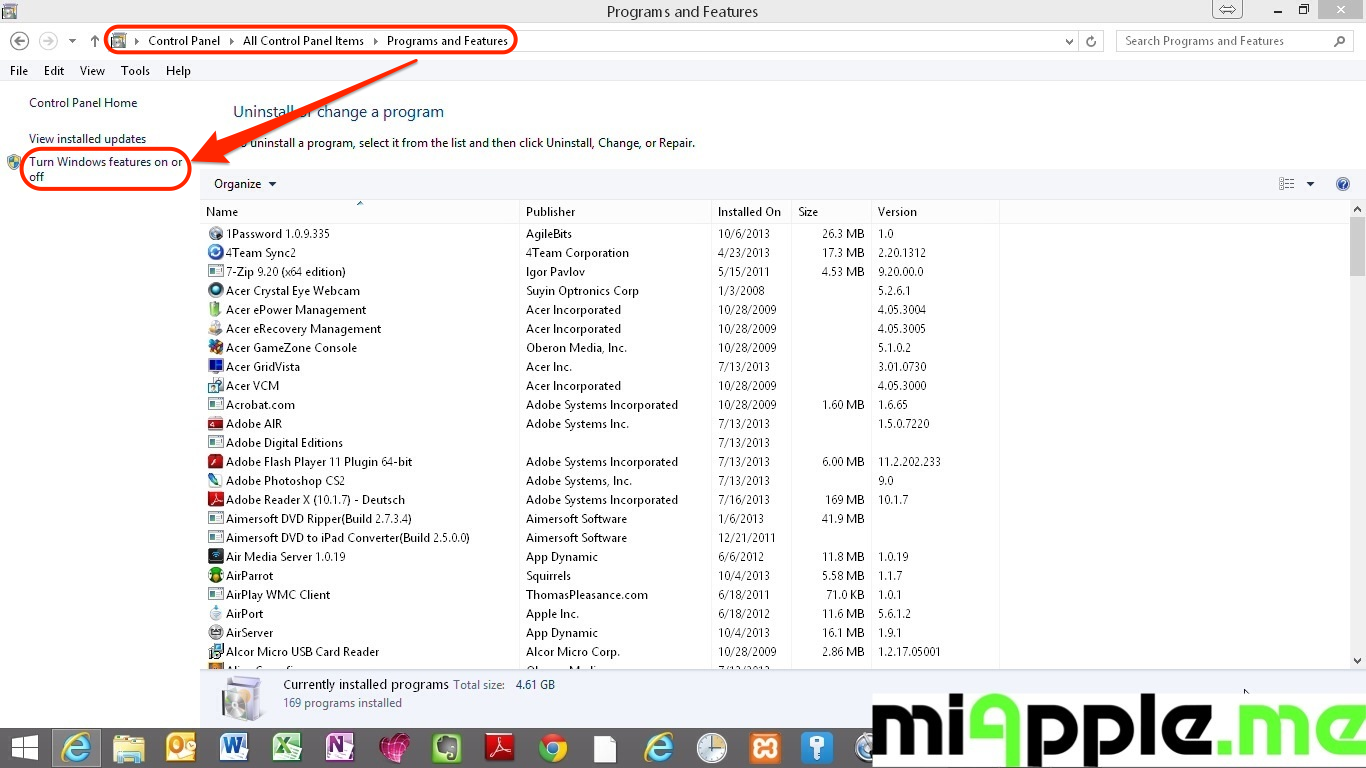This screenshot has width=1366, height=768.
Task: Click the Windows Start button
Action: pyautogui.click(x=24, y=747)
